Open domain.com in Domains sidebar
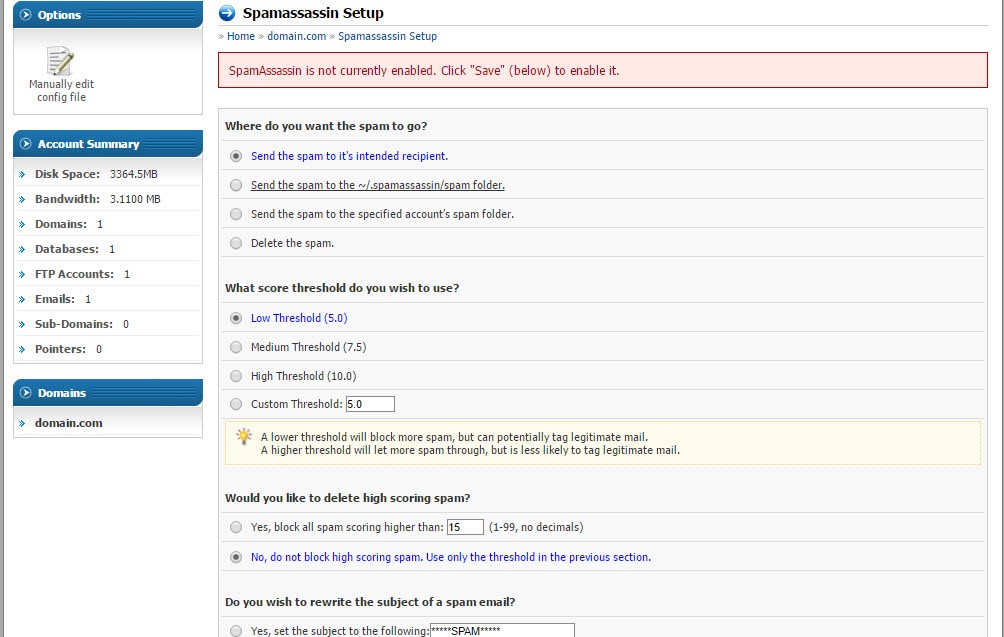This screenshot has width=1004, height=637. [69, 423]
